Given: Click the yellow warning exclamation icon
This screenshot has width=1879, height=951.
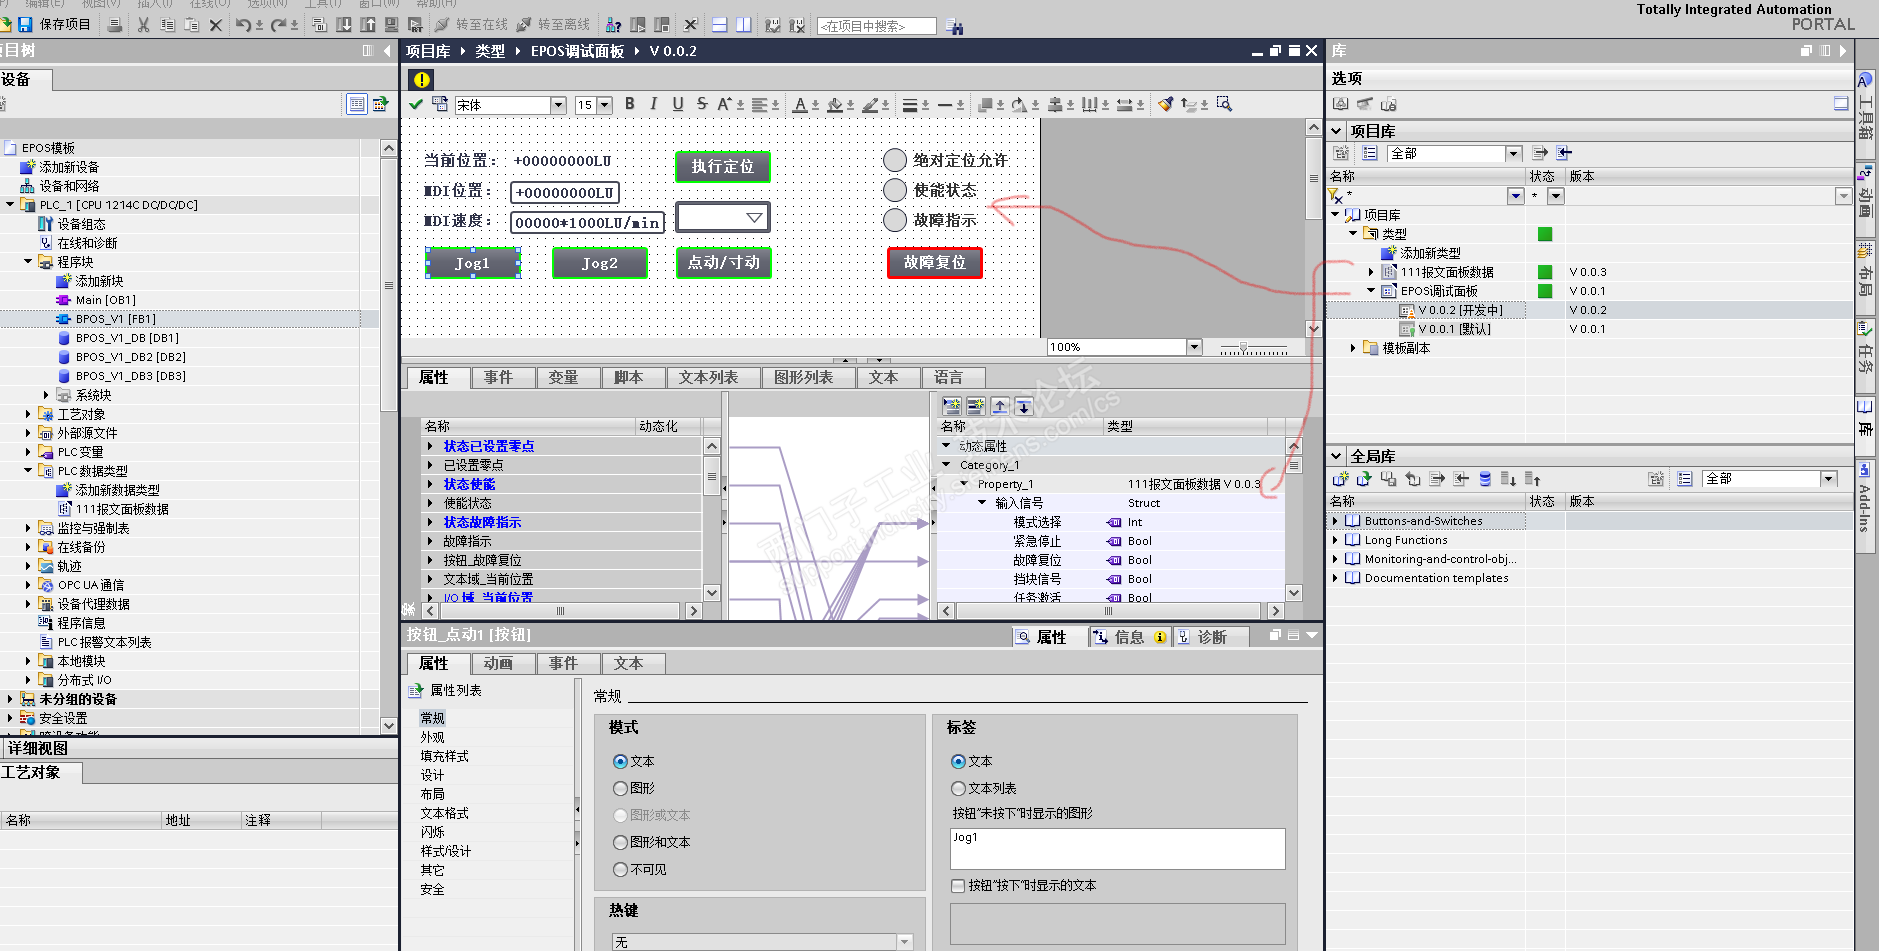Looking at the screenshot, I should pyautogui.click(x=421, y=80).
